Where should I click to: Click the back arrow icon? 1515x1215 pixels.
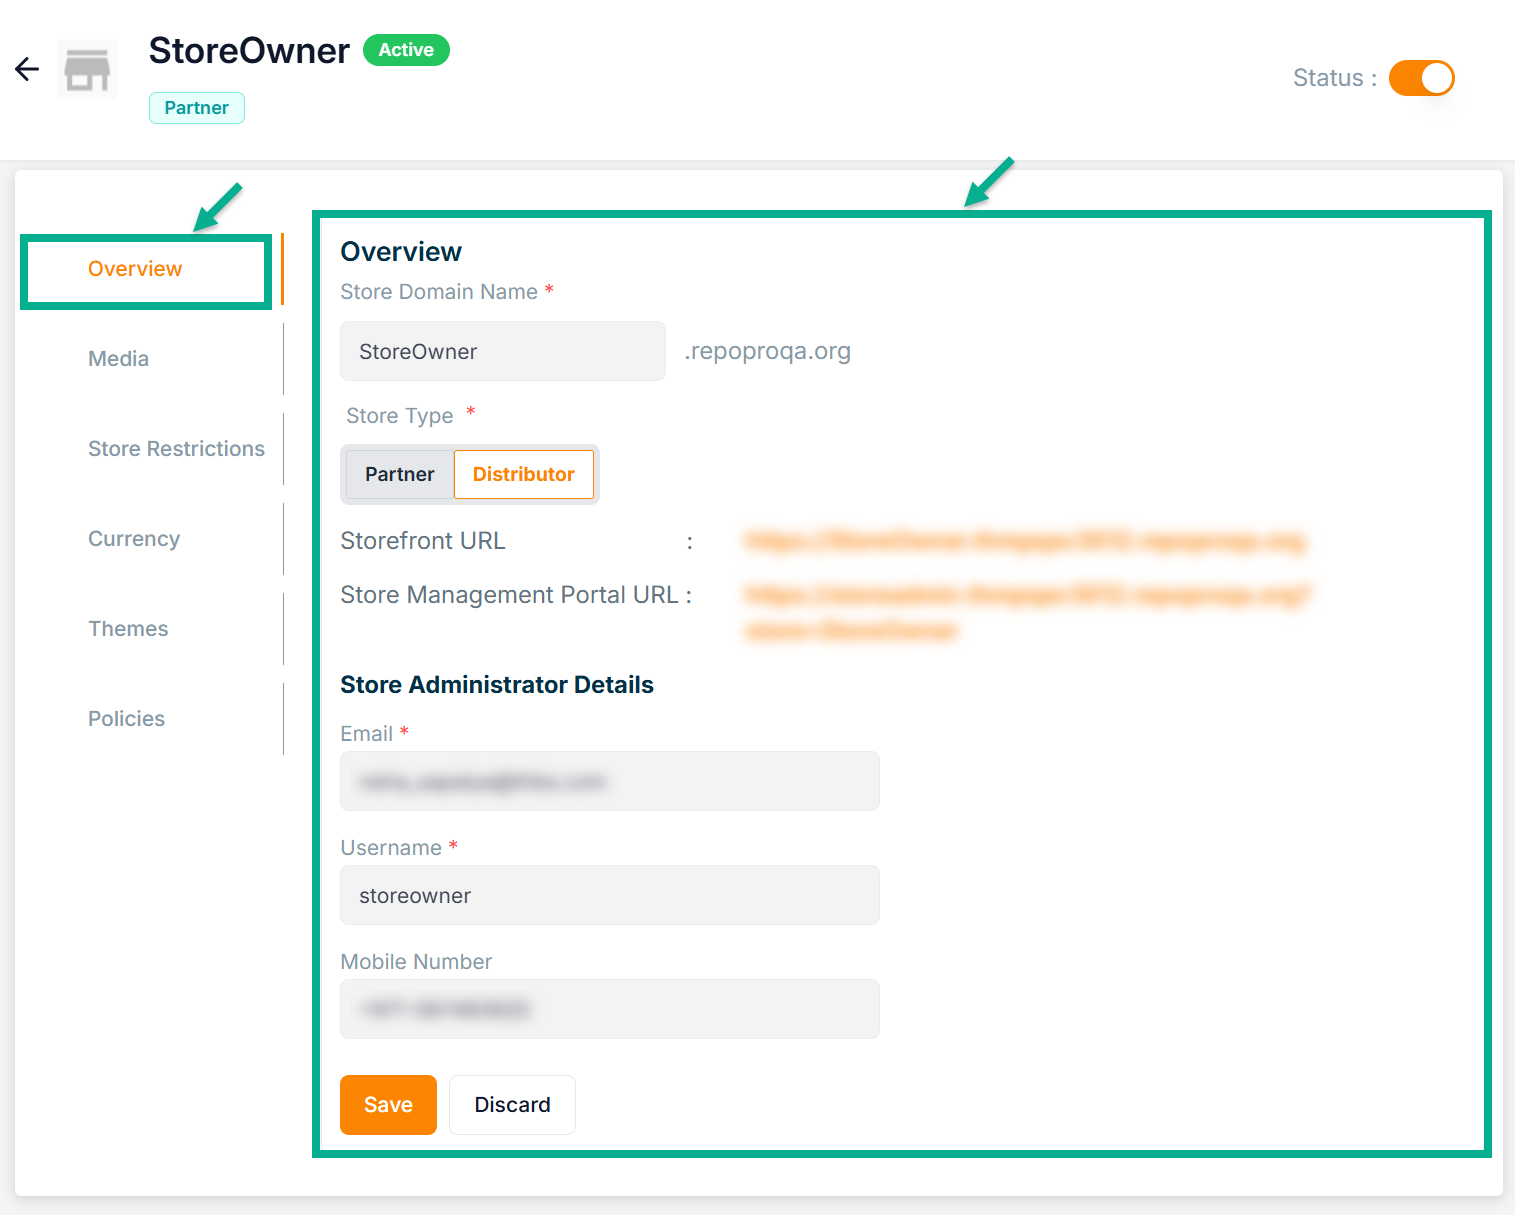[27, 69]
